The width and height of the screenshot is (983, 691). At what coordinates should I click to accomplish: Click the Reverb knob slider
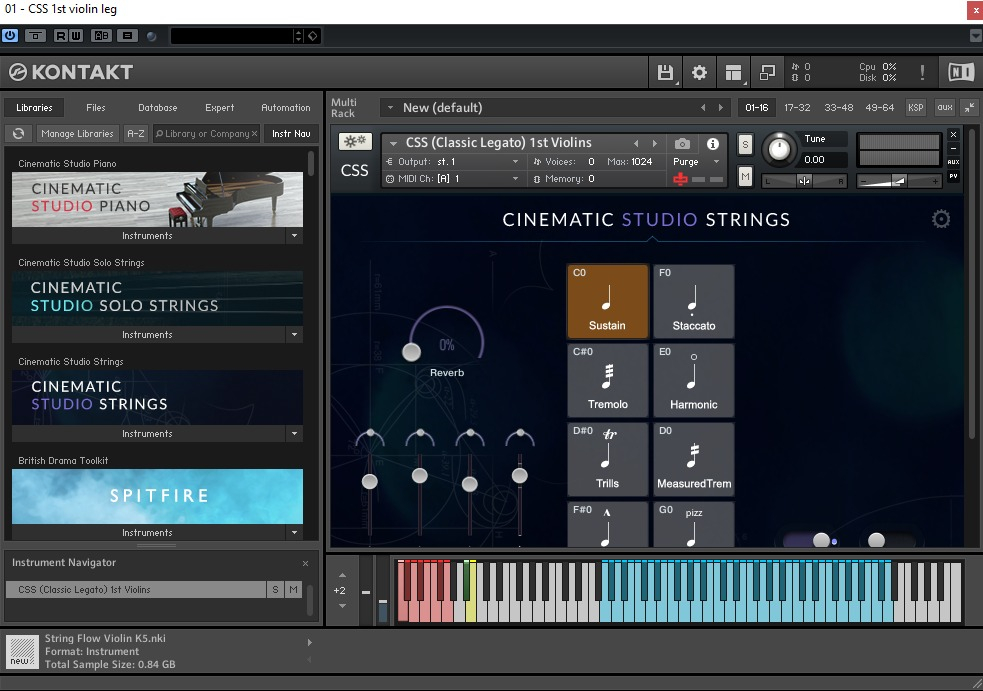click(x=411, y=351)
